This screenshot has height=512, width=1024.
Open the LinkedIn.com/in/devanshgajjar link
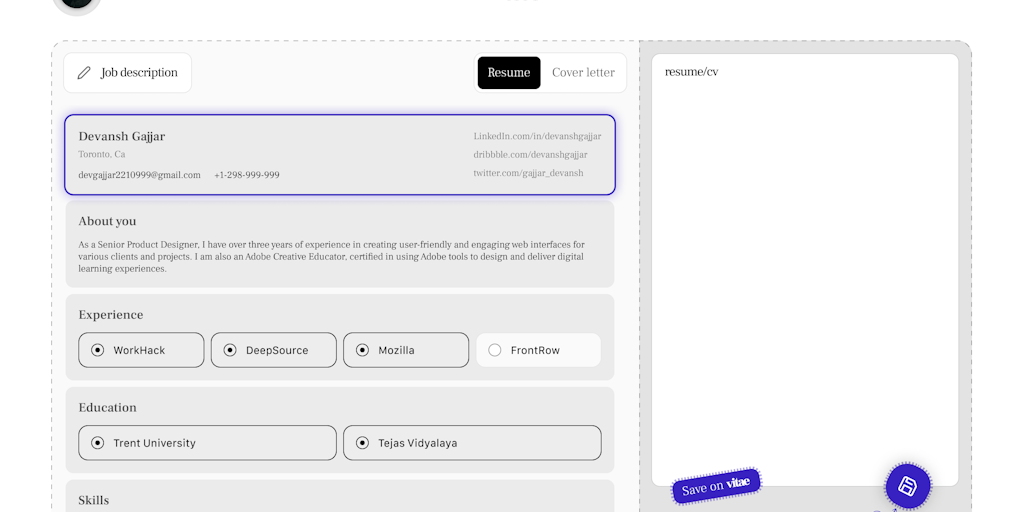click(x=537, y=136)
